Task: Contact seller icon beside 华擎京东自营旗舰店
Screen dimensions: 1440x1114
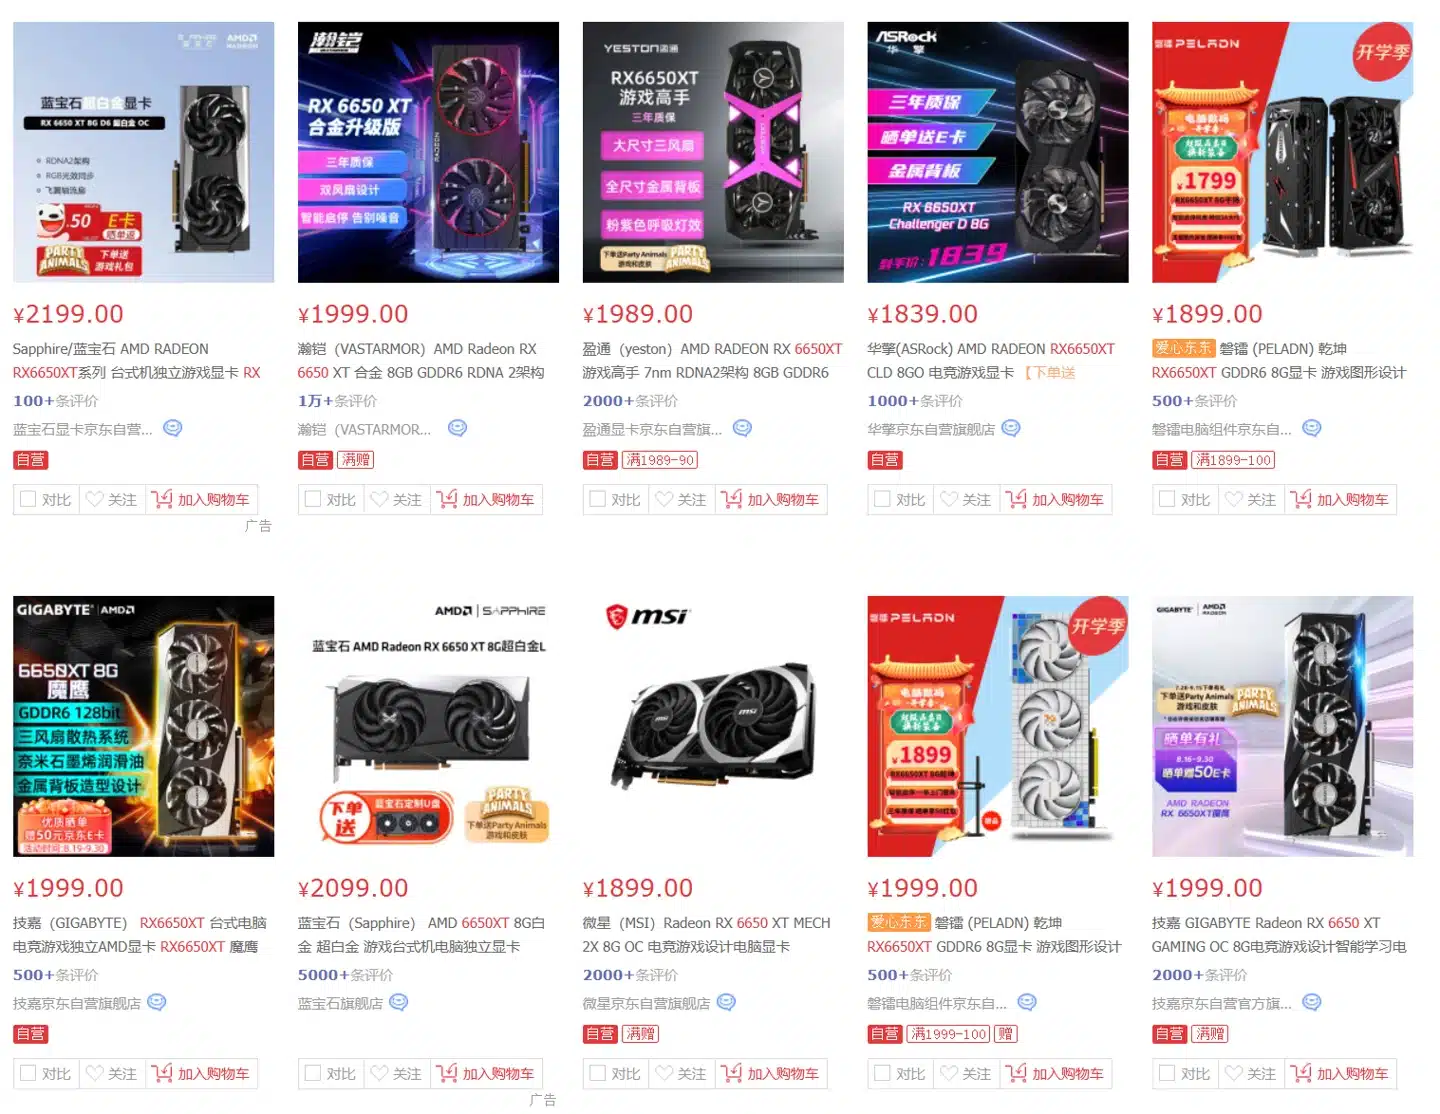Action: click(x=1011, y=428)
